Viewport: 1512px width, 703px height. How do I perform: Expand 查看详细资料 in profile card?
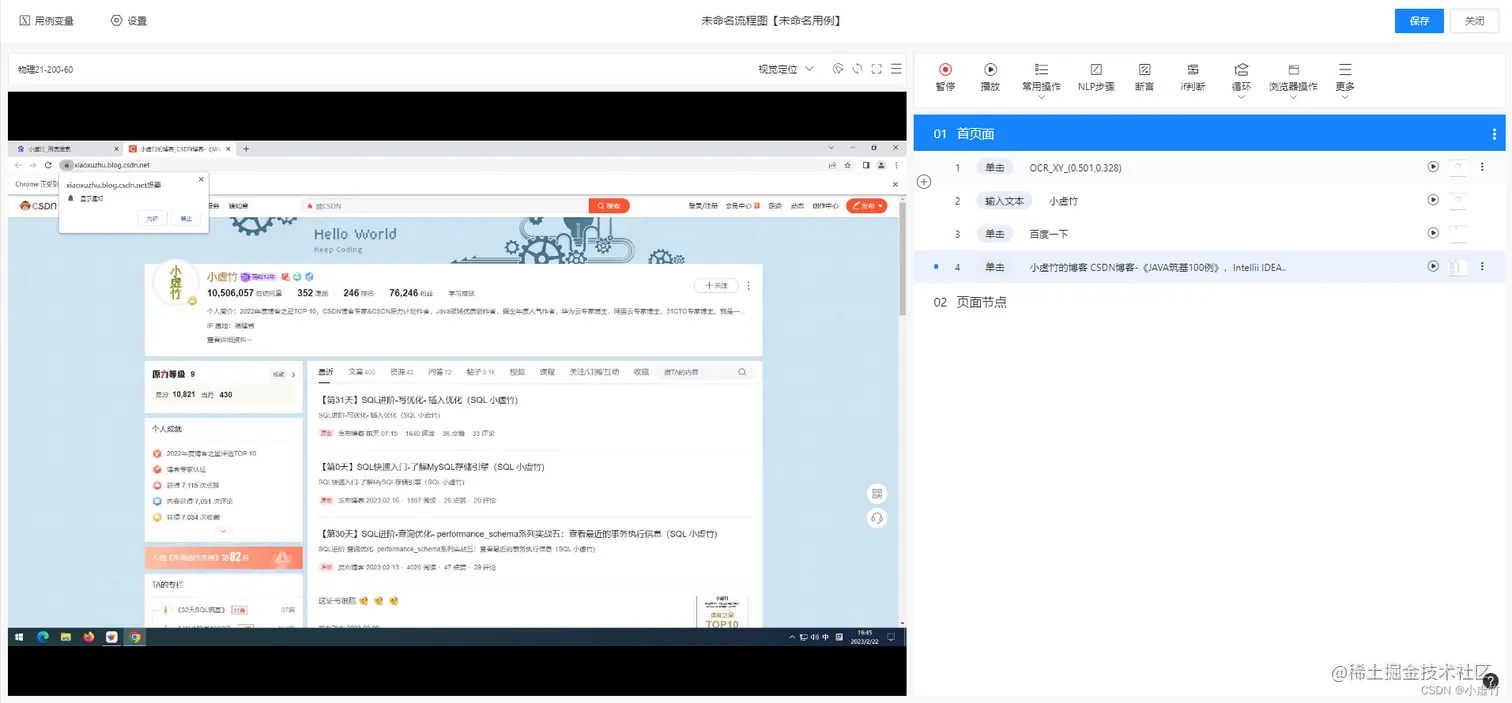[229, 340]
